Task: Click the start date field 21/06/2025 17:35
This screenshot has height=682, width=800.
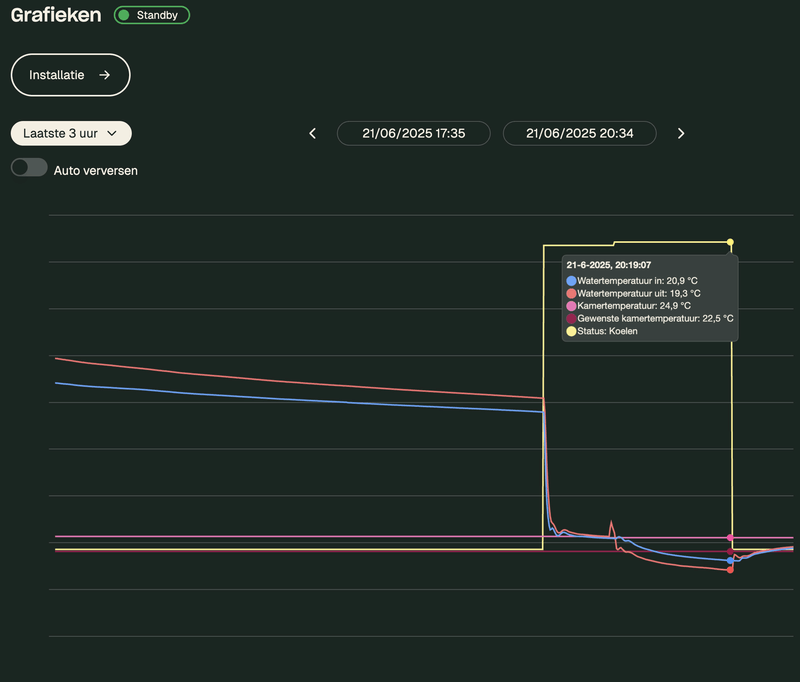Action: pyautogui.click(x=413, y=133)
